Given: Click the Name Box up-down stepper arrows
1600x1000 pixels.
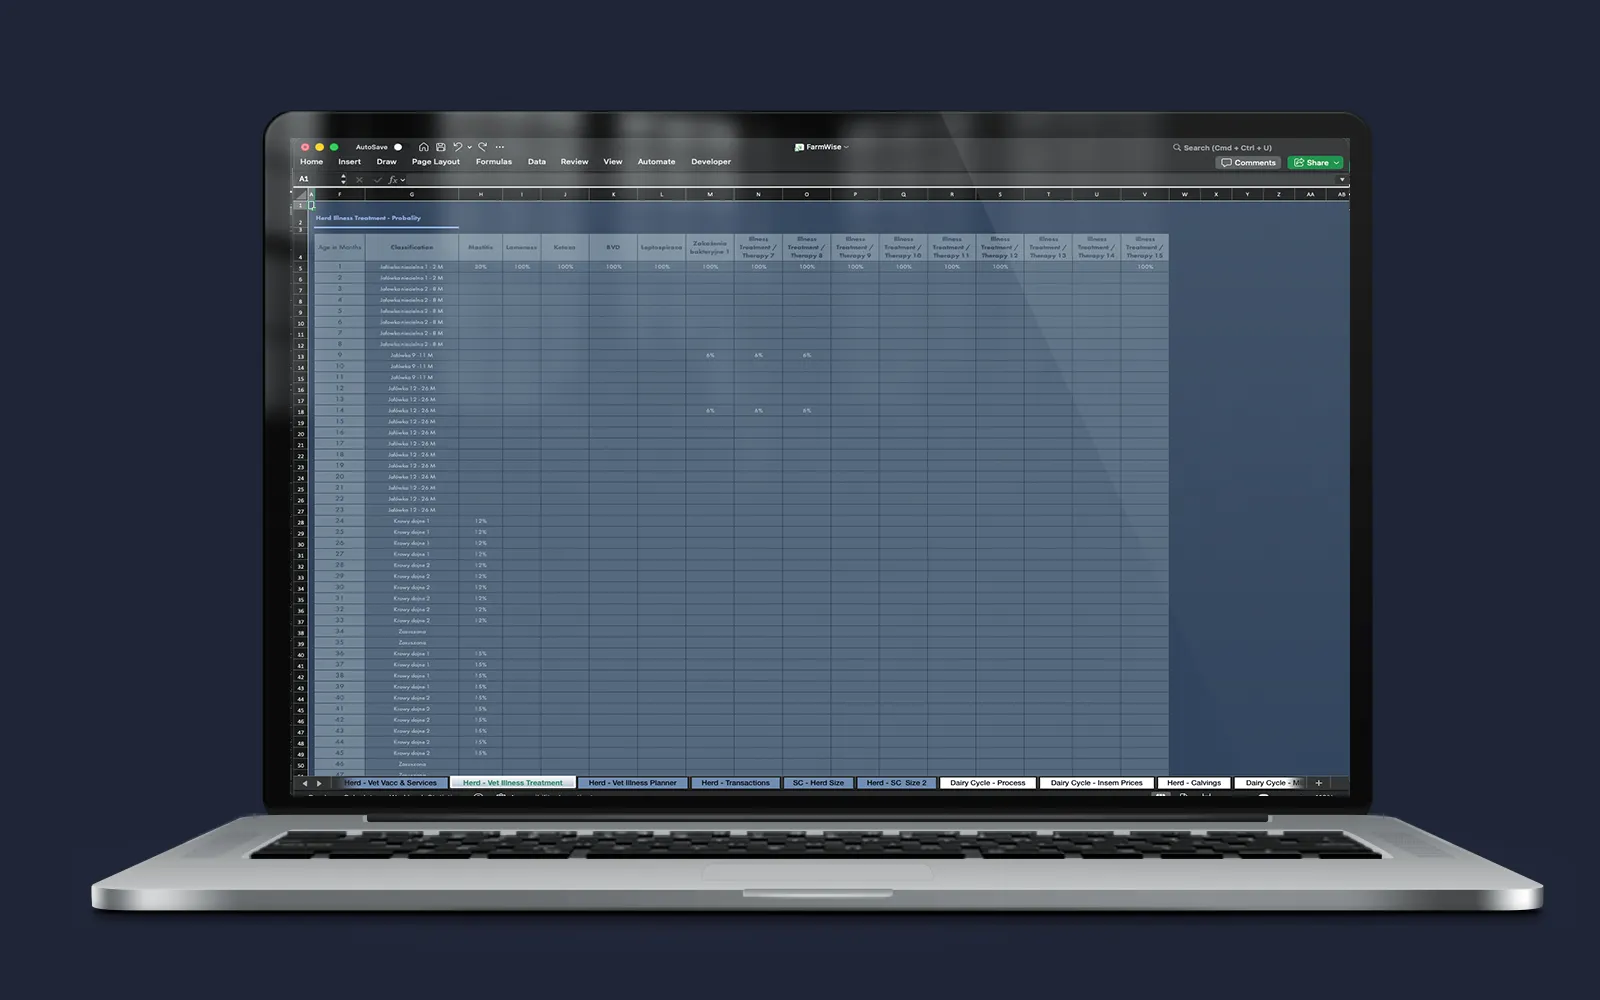Looking at the screenshot, I should (x=343, y=179).
